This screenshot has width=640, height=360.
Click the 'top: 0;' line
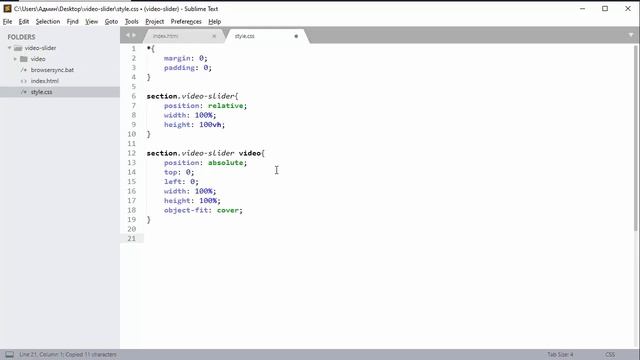click(179, 172)
